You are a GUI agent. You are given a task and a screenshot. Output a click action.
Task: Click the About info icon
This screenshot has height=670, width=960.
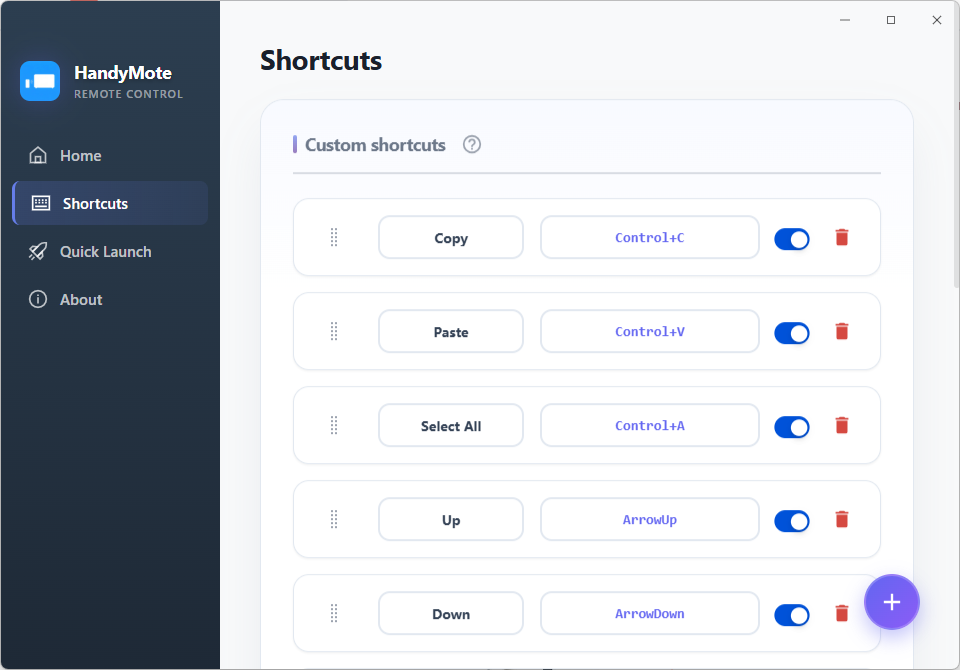pyautogui.click(x=36, y=299)
